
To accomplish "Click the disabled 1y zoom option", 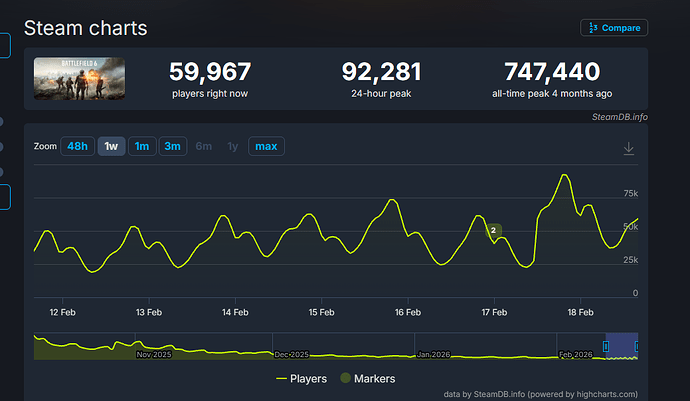I will pyautogui.click(x=233, y=146).
